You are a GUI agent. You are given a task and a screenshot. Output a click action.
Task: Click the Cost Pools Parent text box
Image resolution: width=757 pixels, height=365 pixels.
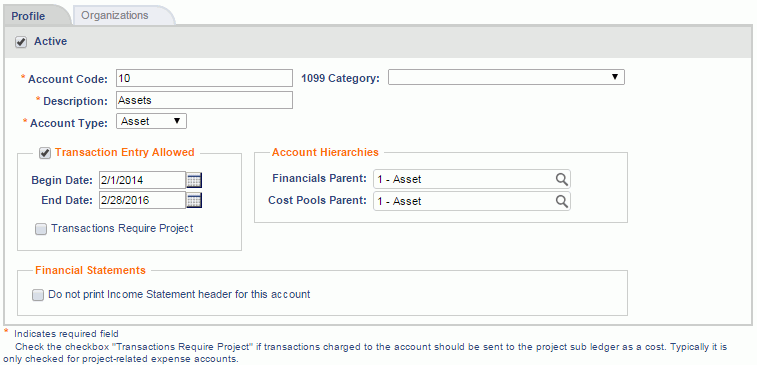(472, 201)
